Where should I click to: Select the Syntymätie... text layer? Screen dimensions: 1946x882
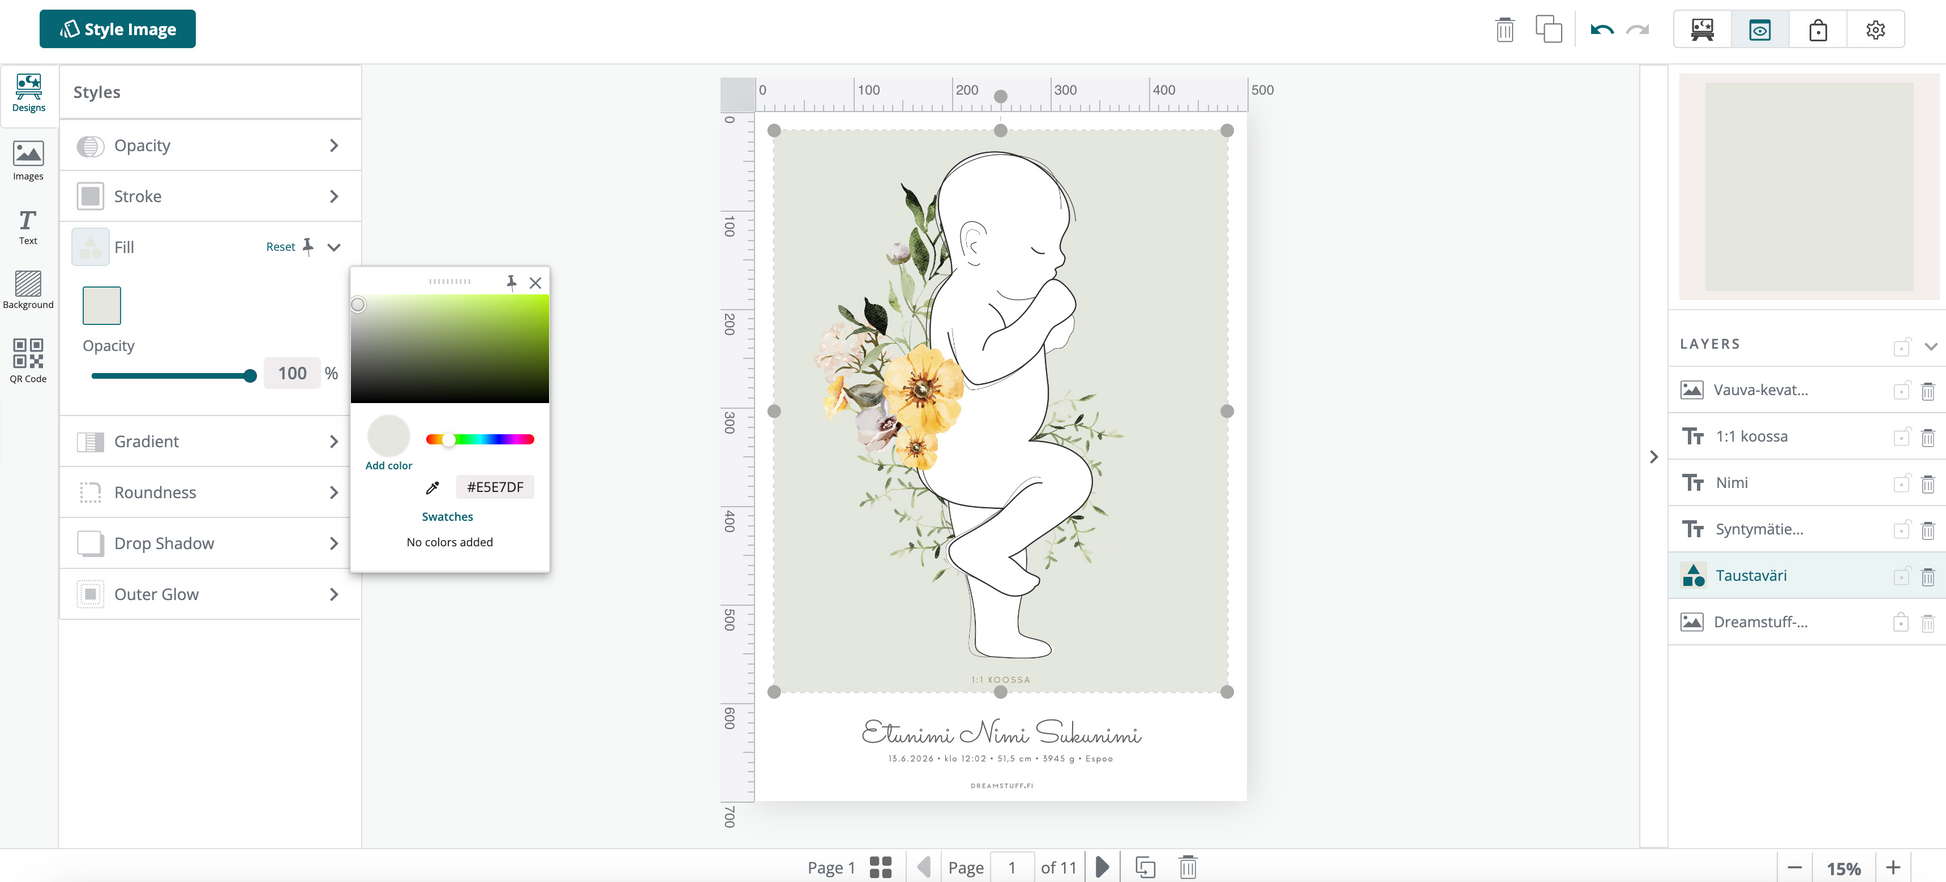(x=1759, y=530)
